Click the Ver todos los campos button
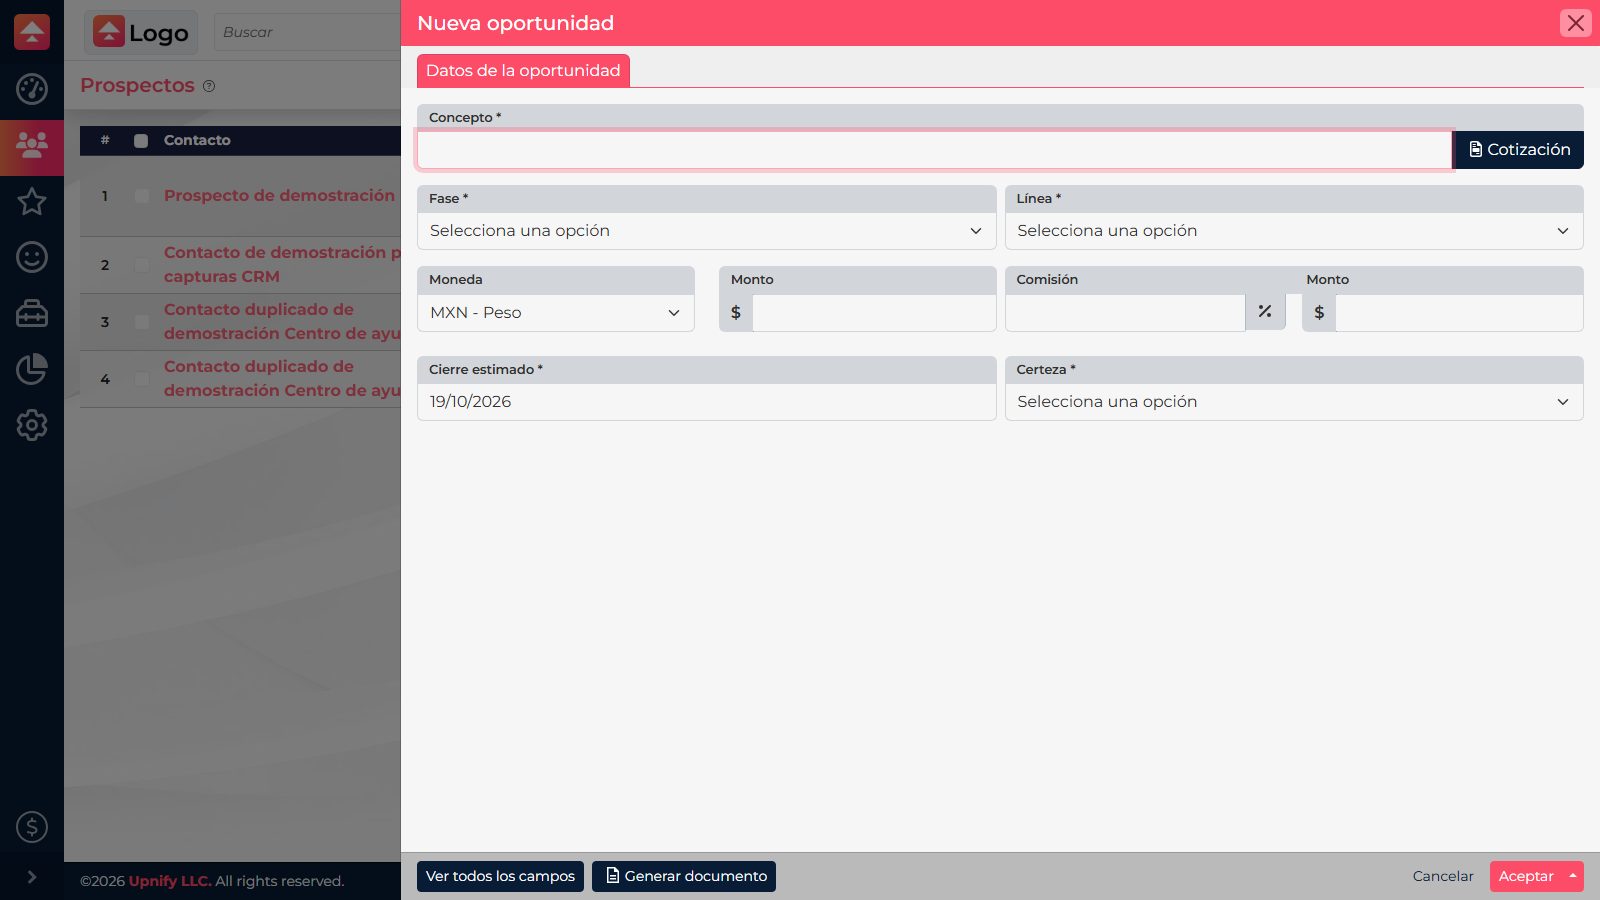Screen dimensions: 1600x900 (x=500, y=876)
